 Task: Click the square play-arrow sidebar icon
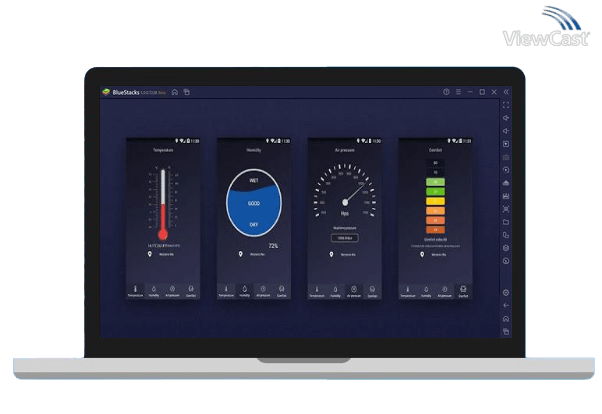coord(506,144)
